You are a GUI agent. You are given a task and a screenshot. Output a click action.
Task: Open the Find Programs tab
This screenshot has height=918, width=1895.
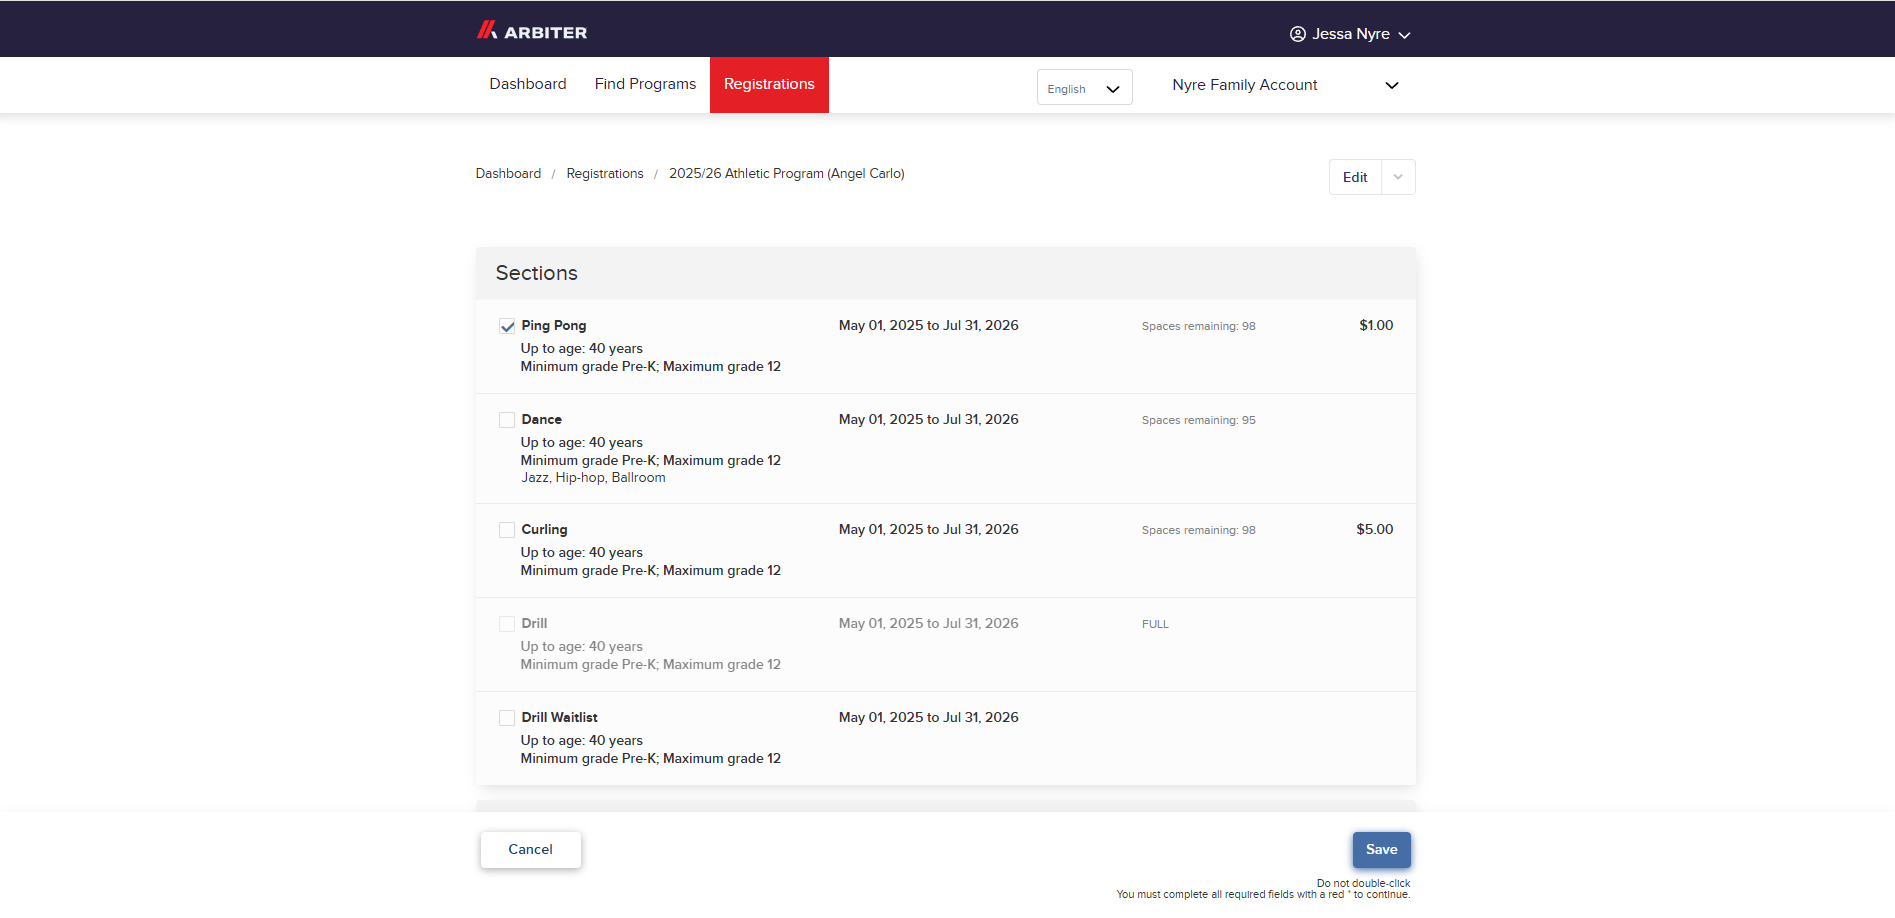pos(645,84)
